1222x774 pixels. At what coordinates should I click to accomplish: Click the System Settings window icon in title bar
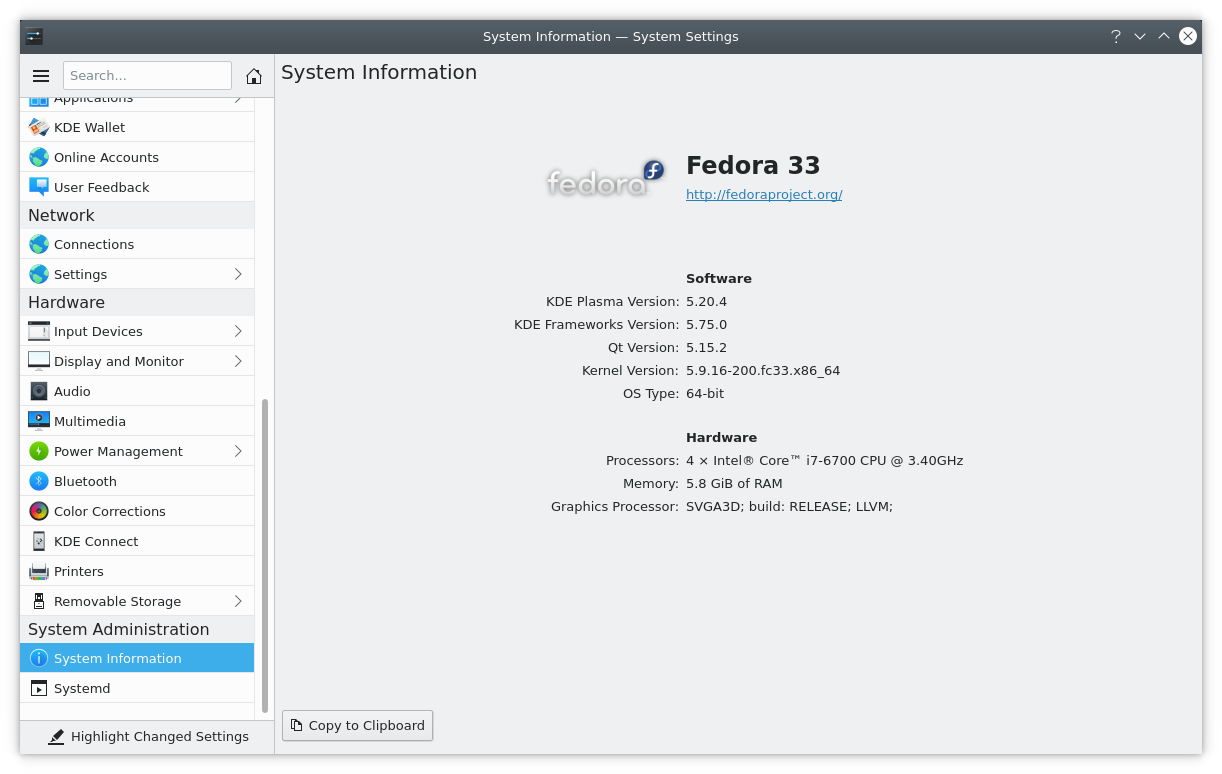coord(34,36)
